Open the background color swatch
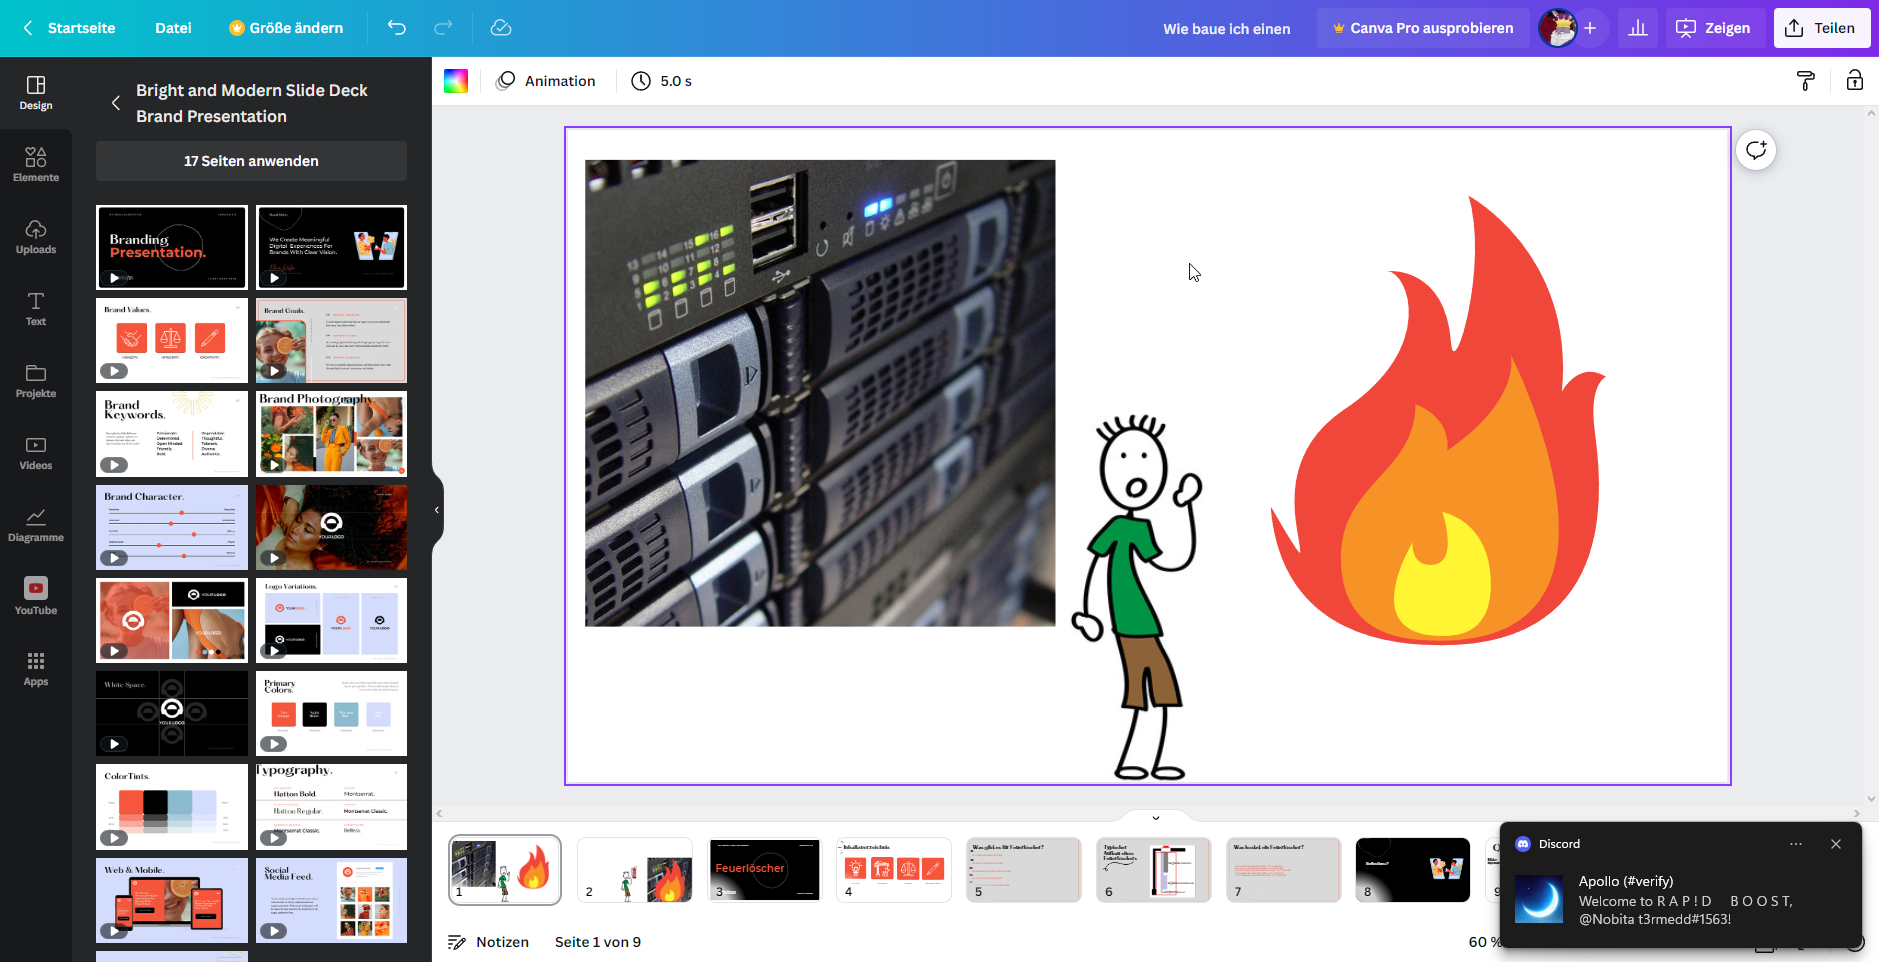 [456, 81]
